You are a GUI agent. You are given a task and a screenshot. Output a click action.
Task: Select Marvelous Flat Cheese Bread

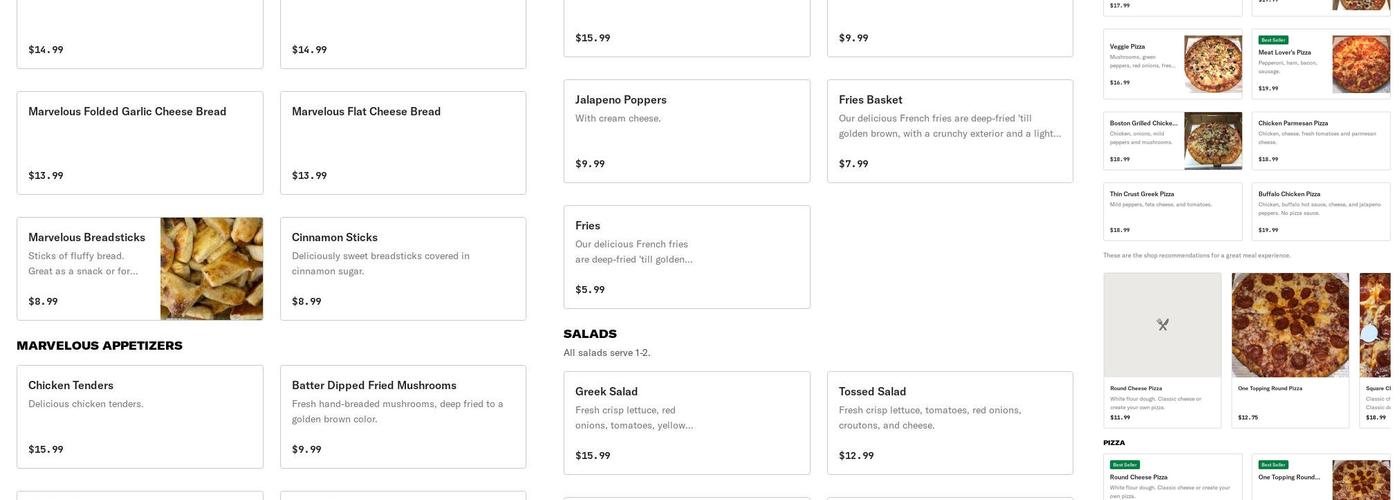coord(402,143)
